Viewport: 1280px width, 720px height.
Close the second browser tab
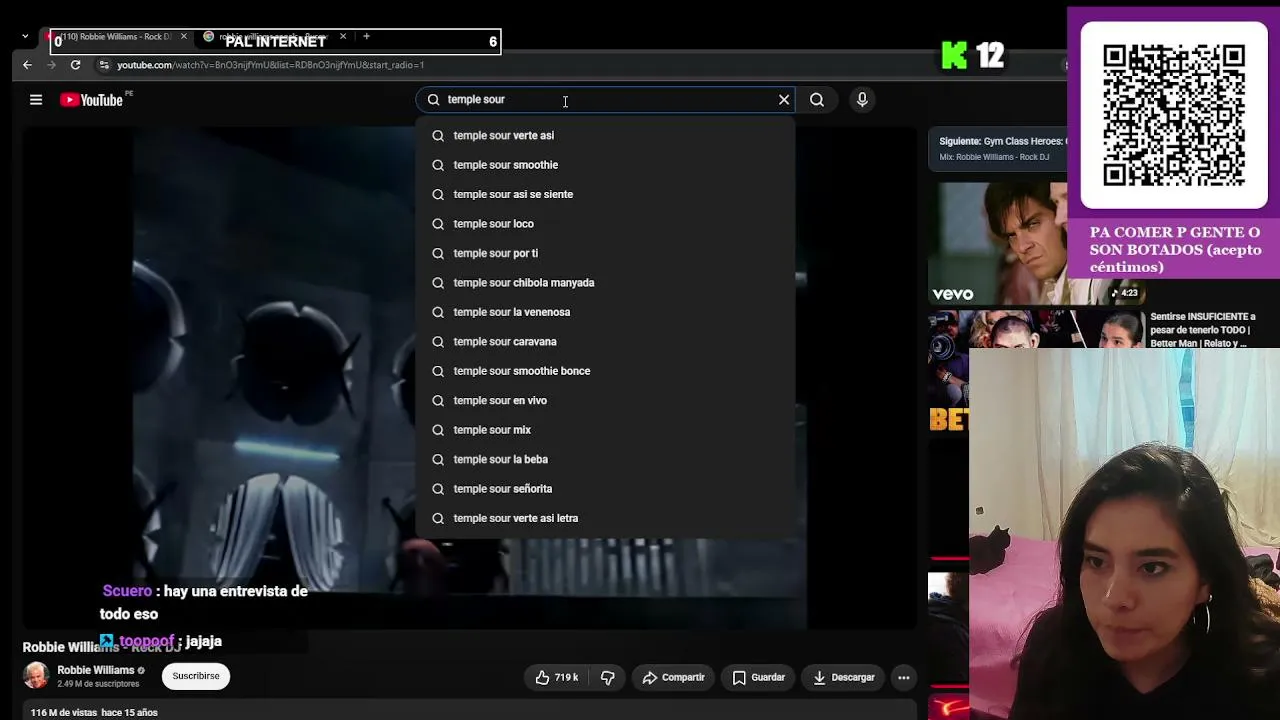pyautogui.click(x=343, y=37)
